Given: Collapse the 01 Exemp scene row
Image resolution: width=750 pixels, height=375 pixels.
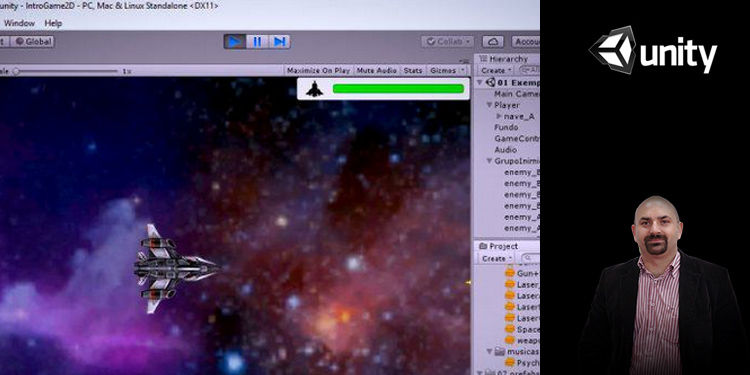Looking at the screenshot, I should coord(480,82).
